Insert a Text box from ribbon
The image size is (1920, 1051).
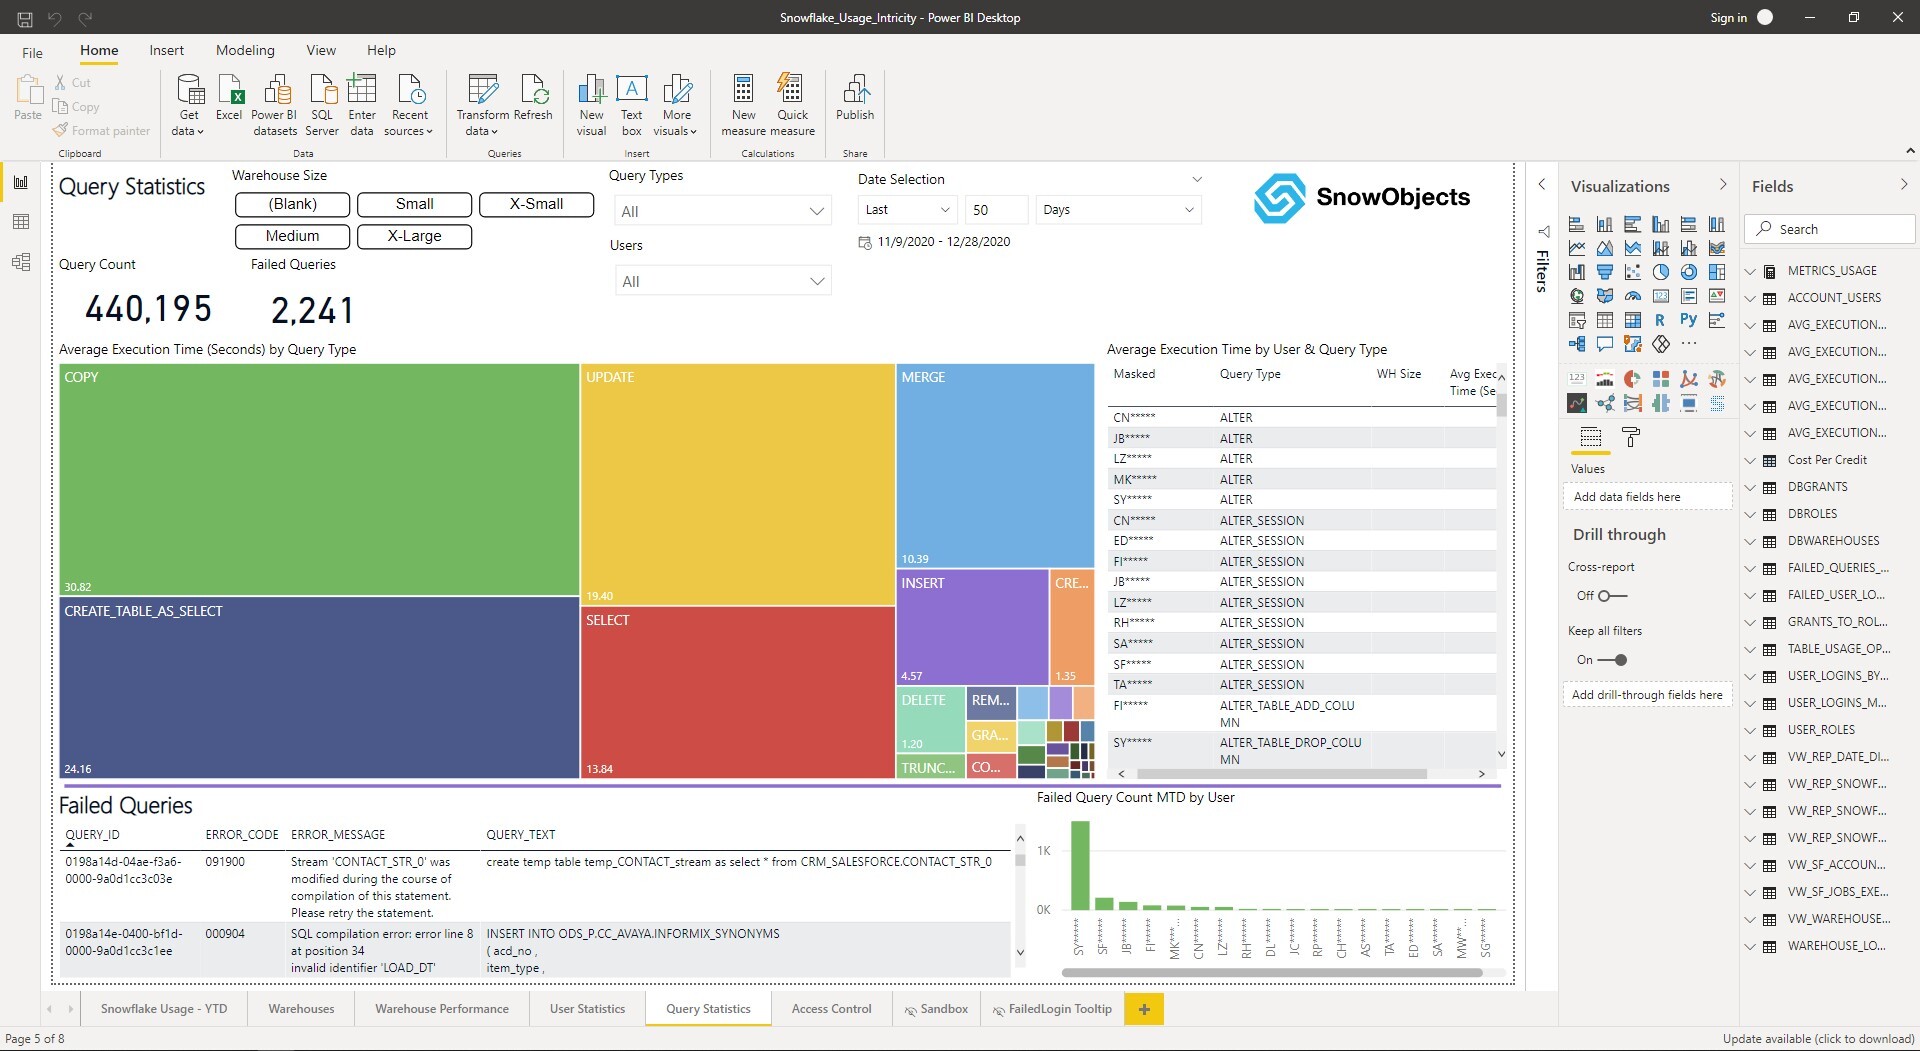tap(631, 104)
